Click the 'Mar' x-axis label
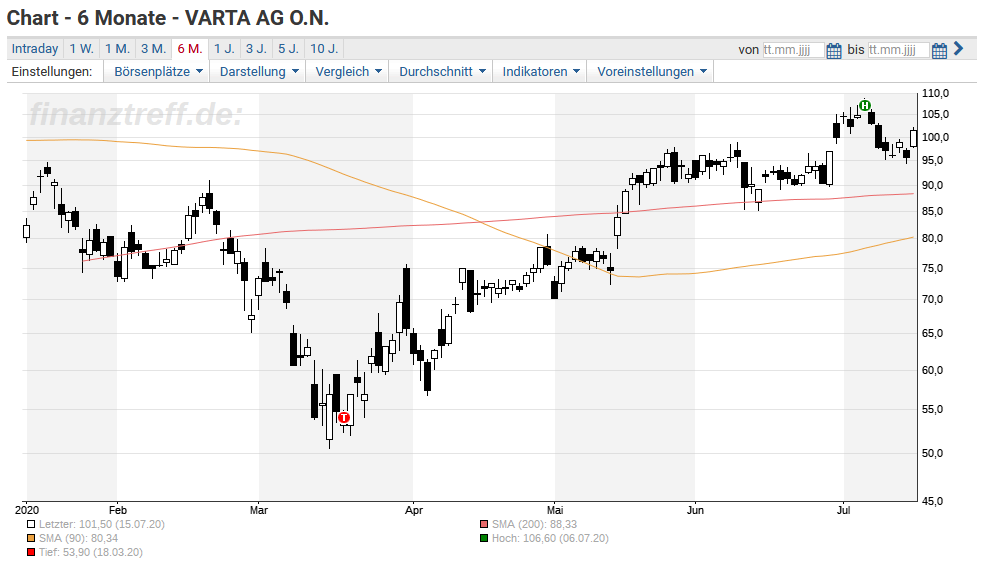 tap(258, 510)
